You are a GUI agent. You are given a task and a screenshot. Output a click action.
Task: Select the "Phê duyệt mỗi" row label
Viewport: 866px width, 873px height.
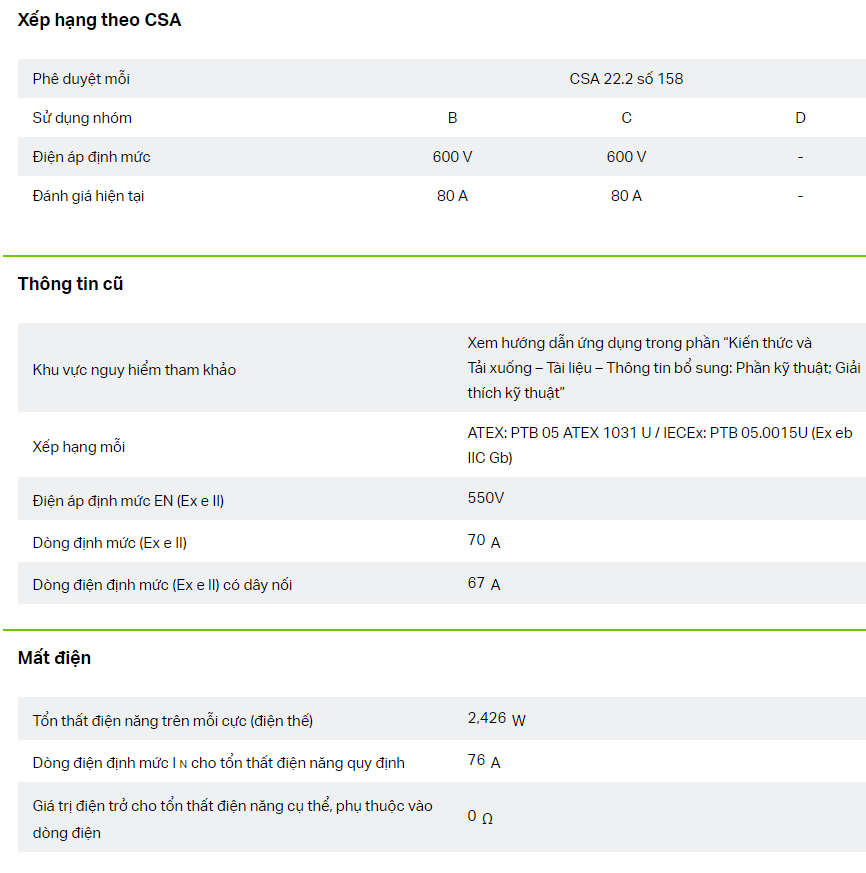[81, 79]
